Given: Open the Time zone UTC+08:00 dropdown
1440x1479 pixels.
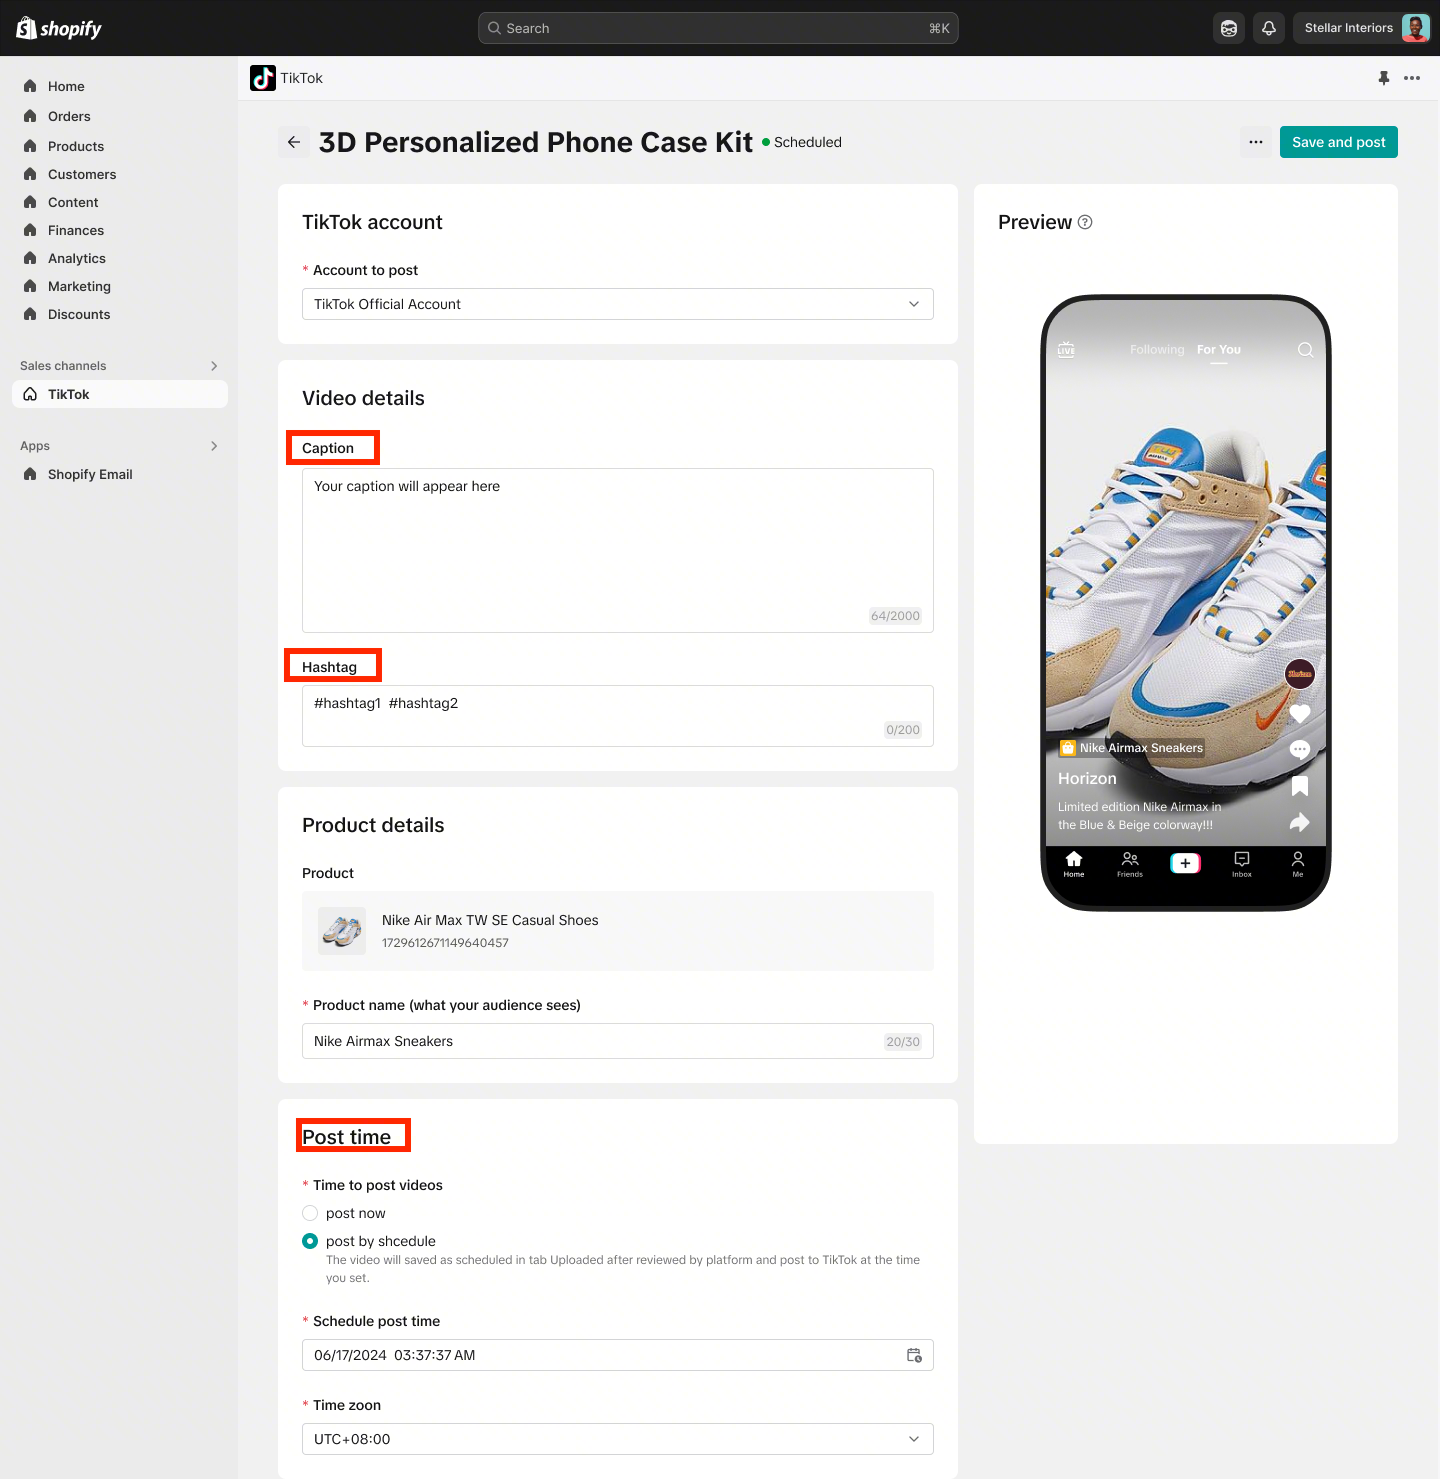Looking at the screenshot, I should click(618, 1439).
